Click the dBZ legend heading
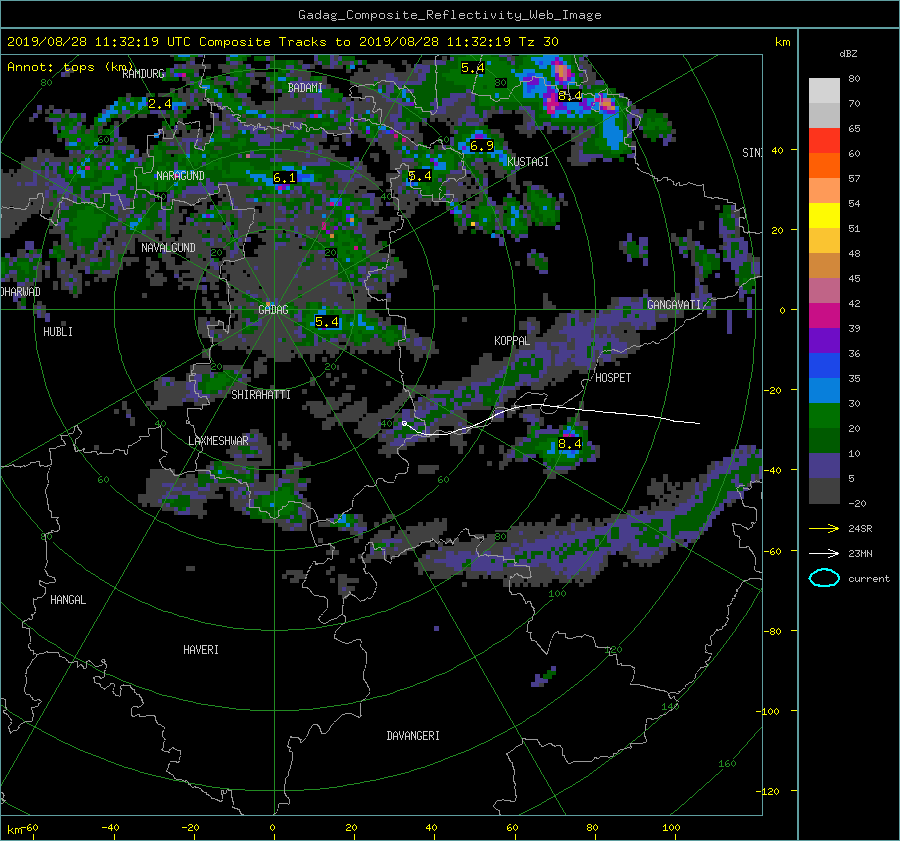This screenshot has height=841, width=900. [x=848, y=53]
